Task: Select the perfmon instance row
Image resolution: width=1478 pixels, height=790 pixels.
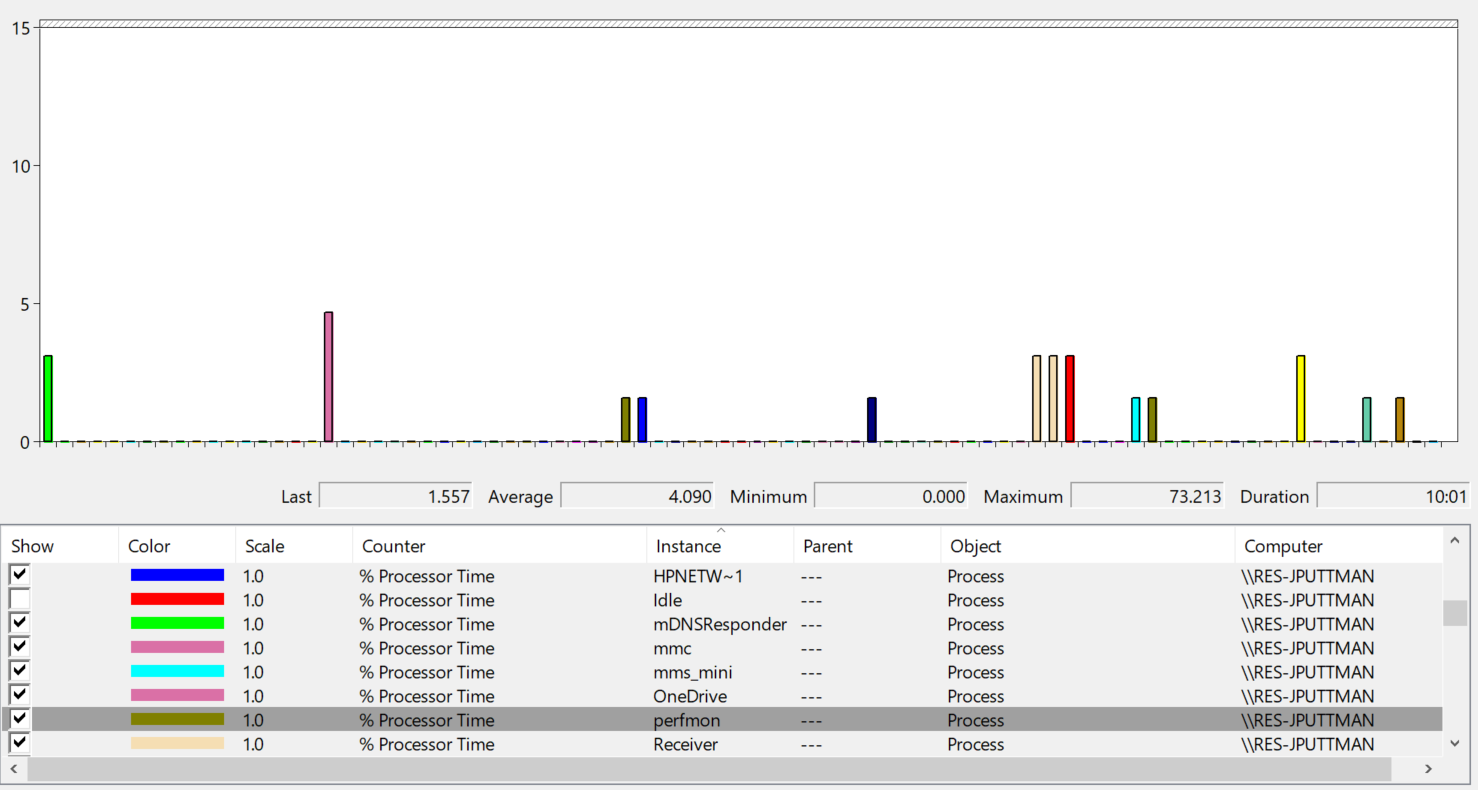Action: (x=686, y=720)
